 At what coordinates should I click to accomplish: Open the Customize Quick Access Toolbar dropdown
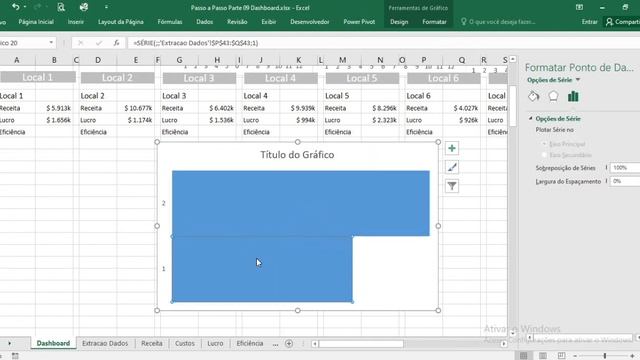click(x=106, y=7)
